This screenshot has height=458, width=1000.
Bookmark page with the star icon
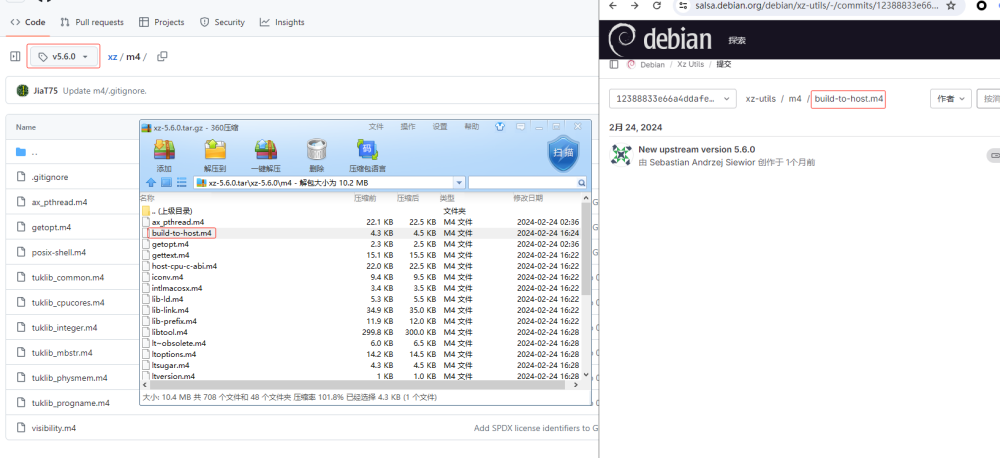(951, 6)
